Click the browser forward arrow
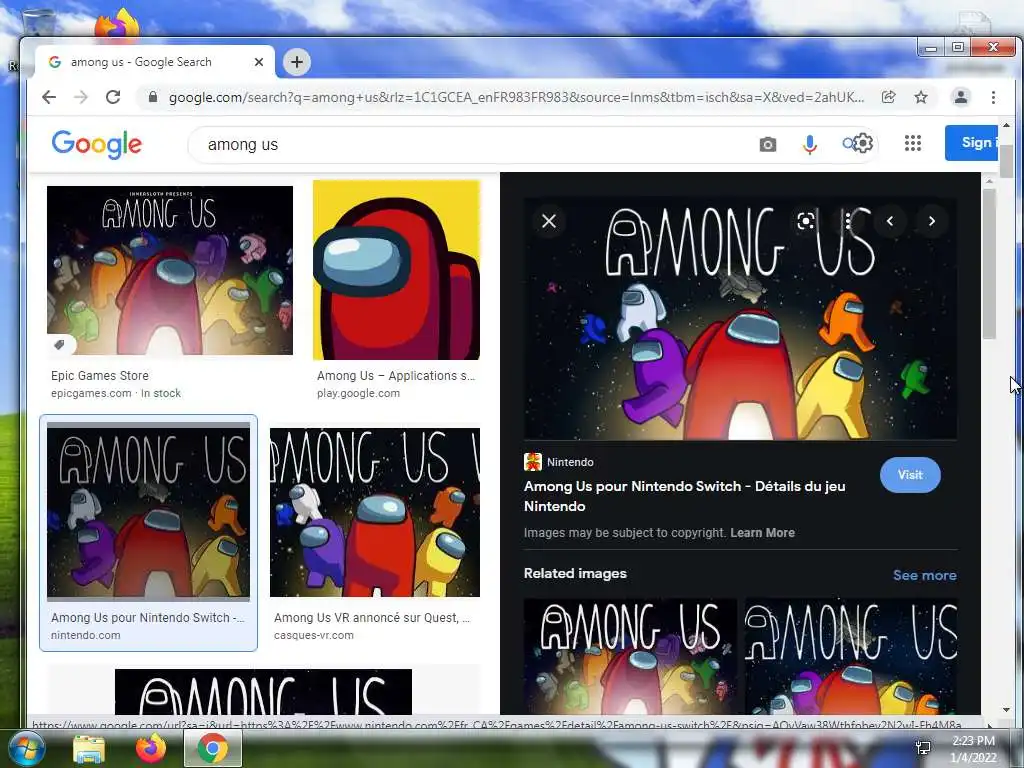Screen dimensions: 1024x768 coord(81,97)
